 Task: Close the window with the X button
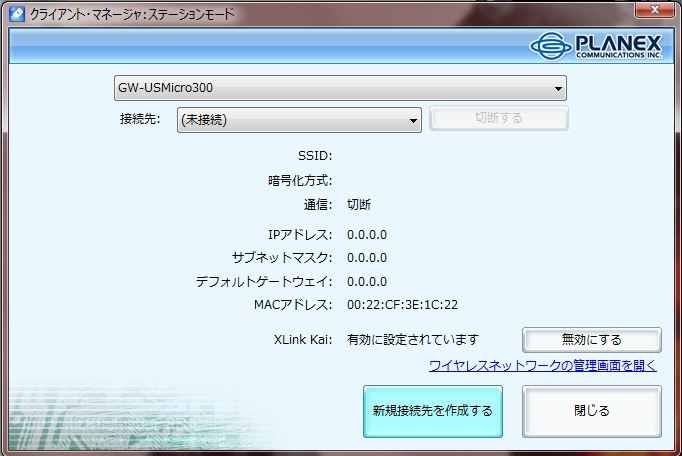(655, 10)
